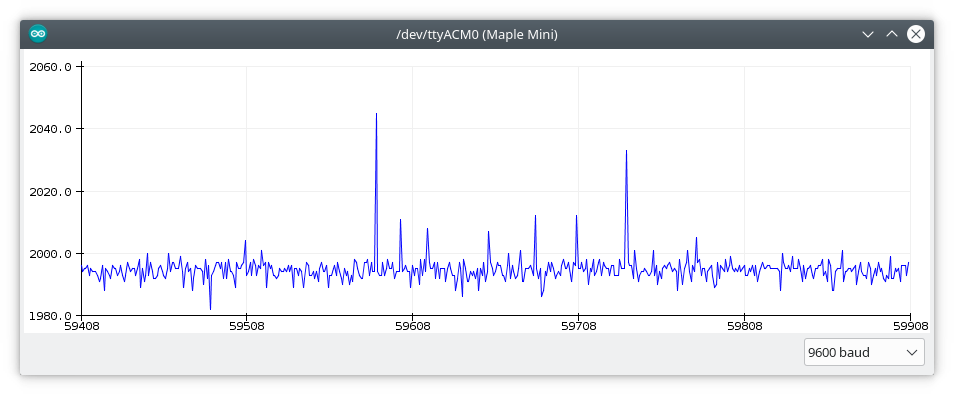Maximize the serial plotter window
The height and width of the screenshot is (395, 954).
891,34
